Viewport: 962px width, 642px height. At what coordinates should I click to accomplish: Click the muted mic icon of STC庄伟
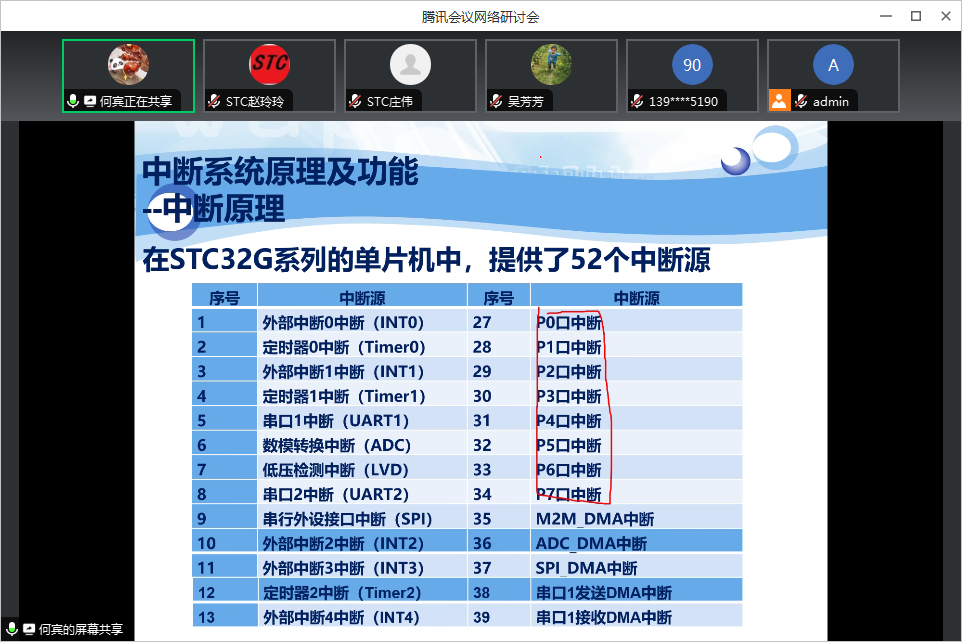(355, 101)
